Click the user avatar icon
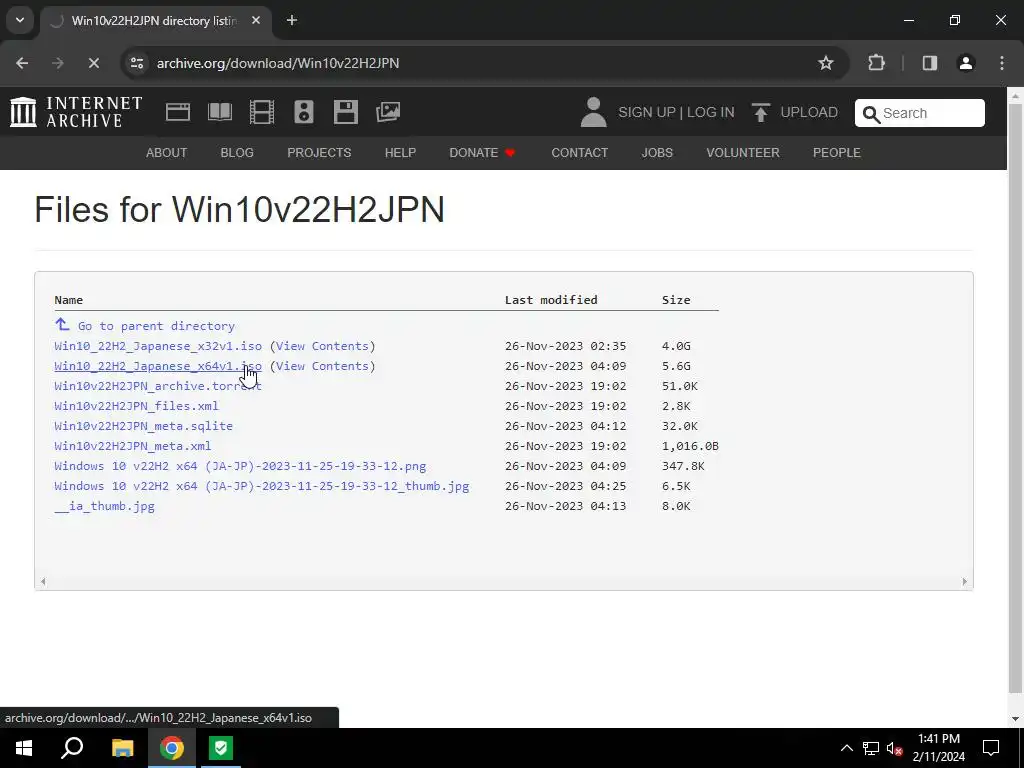1024x768 pixels. [593, 112]
